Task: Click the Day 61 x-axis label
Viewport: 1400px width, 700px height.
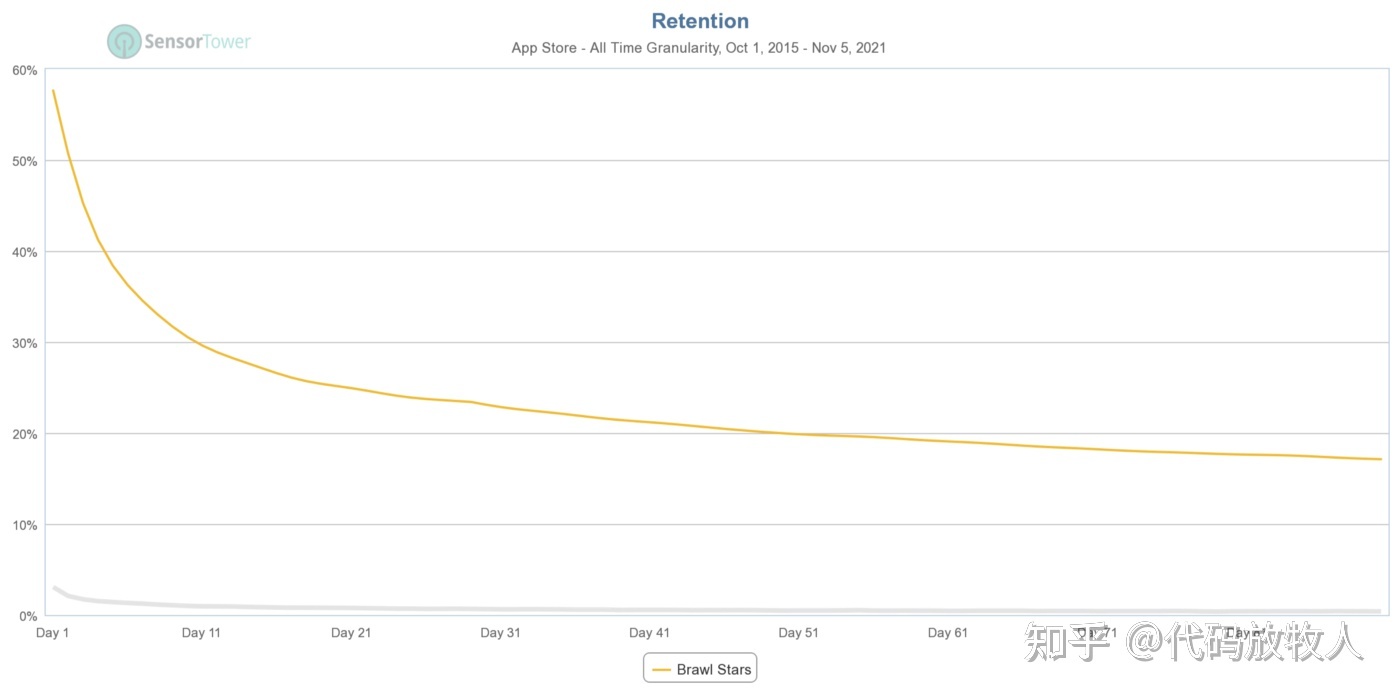Action: point(947,633)
